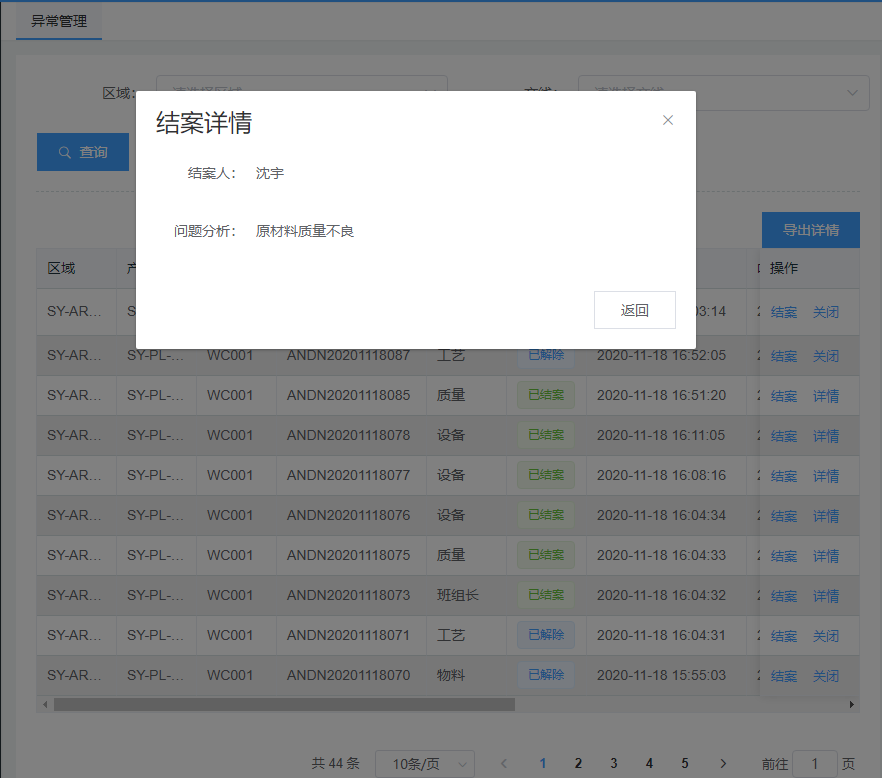Click the 导出详情 export button
The height and width of the screenshot is (778, 882).
810,230
